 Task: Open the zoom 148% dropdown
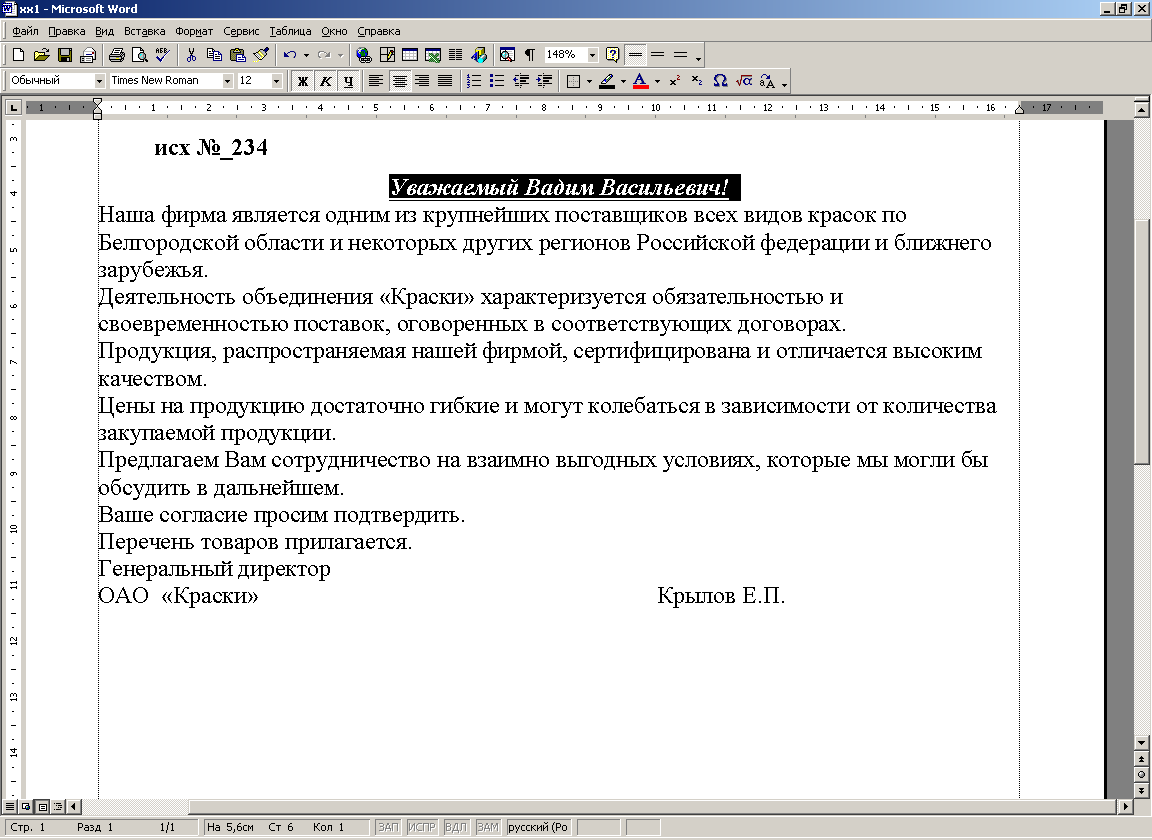tap(592, 54)
